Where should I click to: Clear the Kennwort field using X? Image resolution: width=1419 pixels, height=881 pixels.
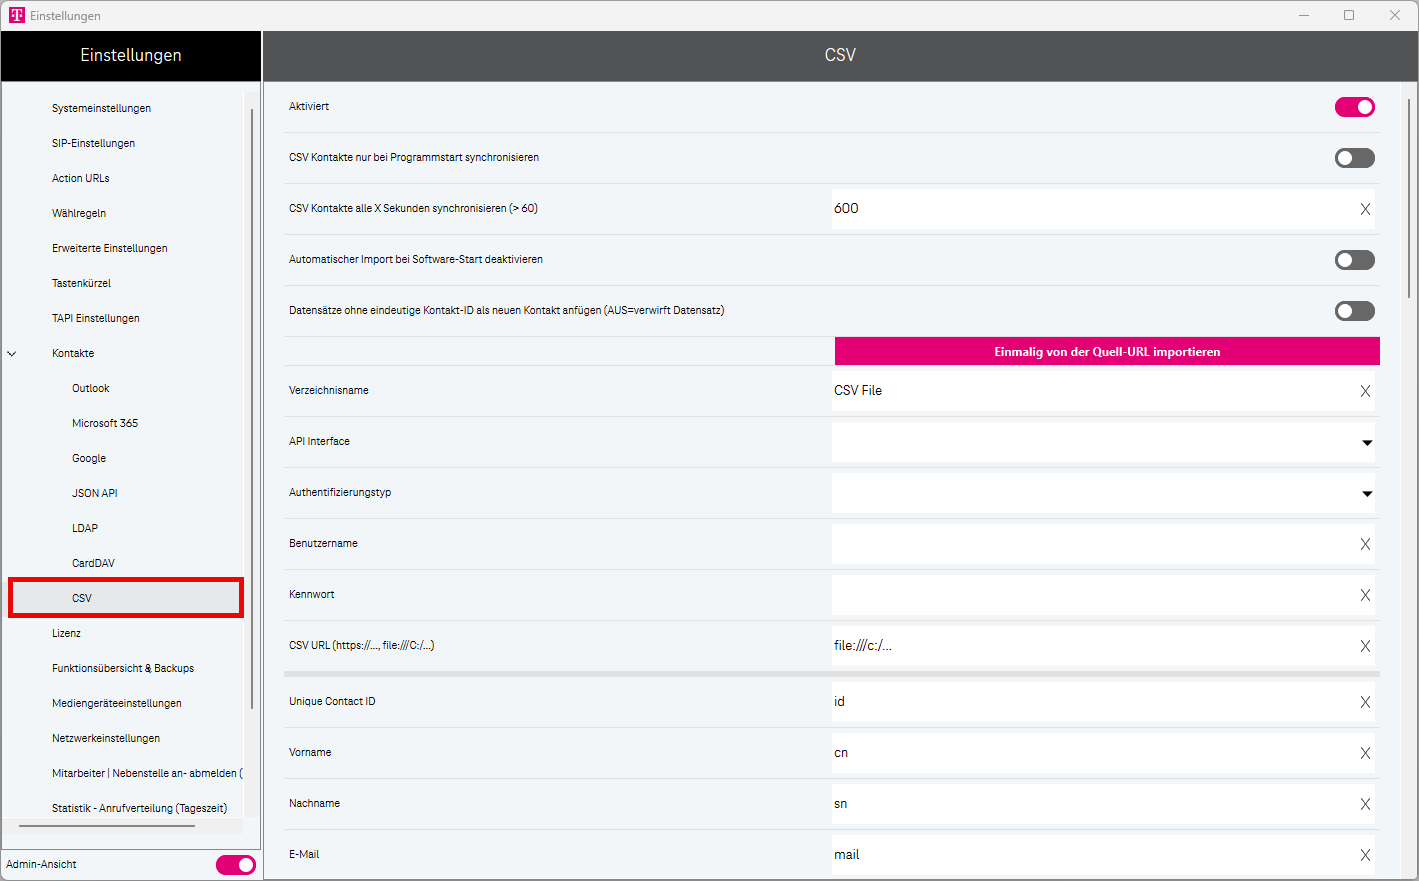1365,595
